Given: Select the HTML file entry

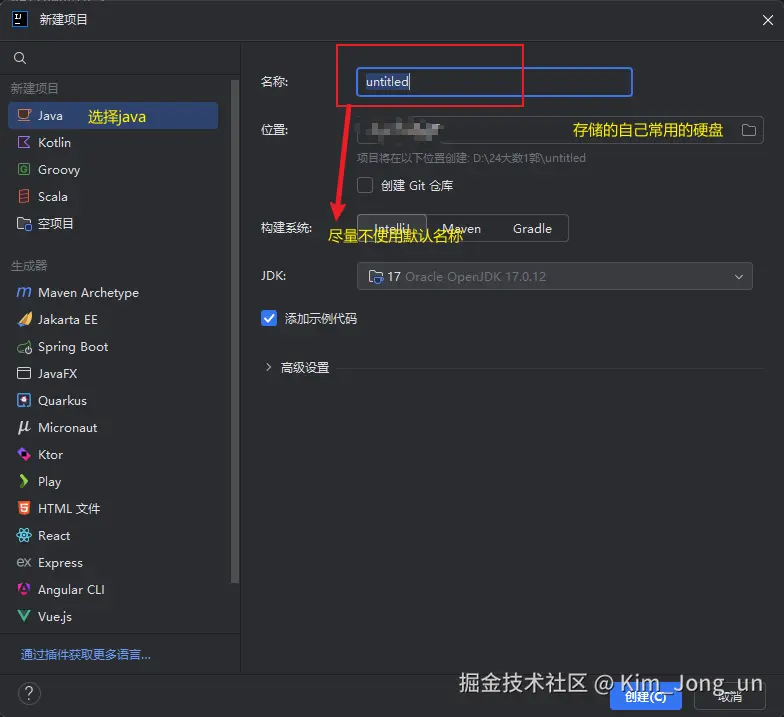Looking at the screenshot, I should click(113, 508).
